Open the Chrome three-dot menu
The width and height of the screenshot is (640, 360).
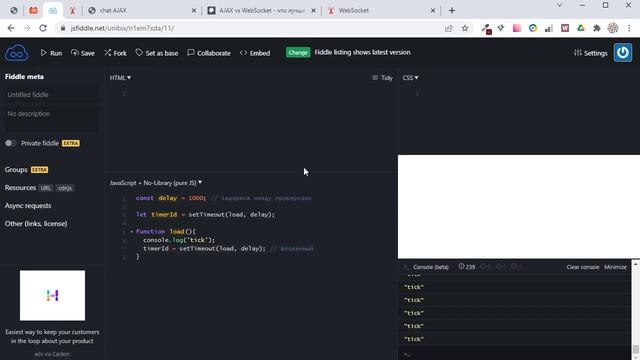click(629, 28)
